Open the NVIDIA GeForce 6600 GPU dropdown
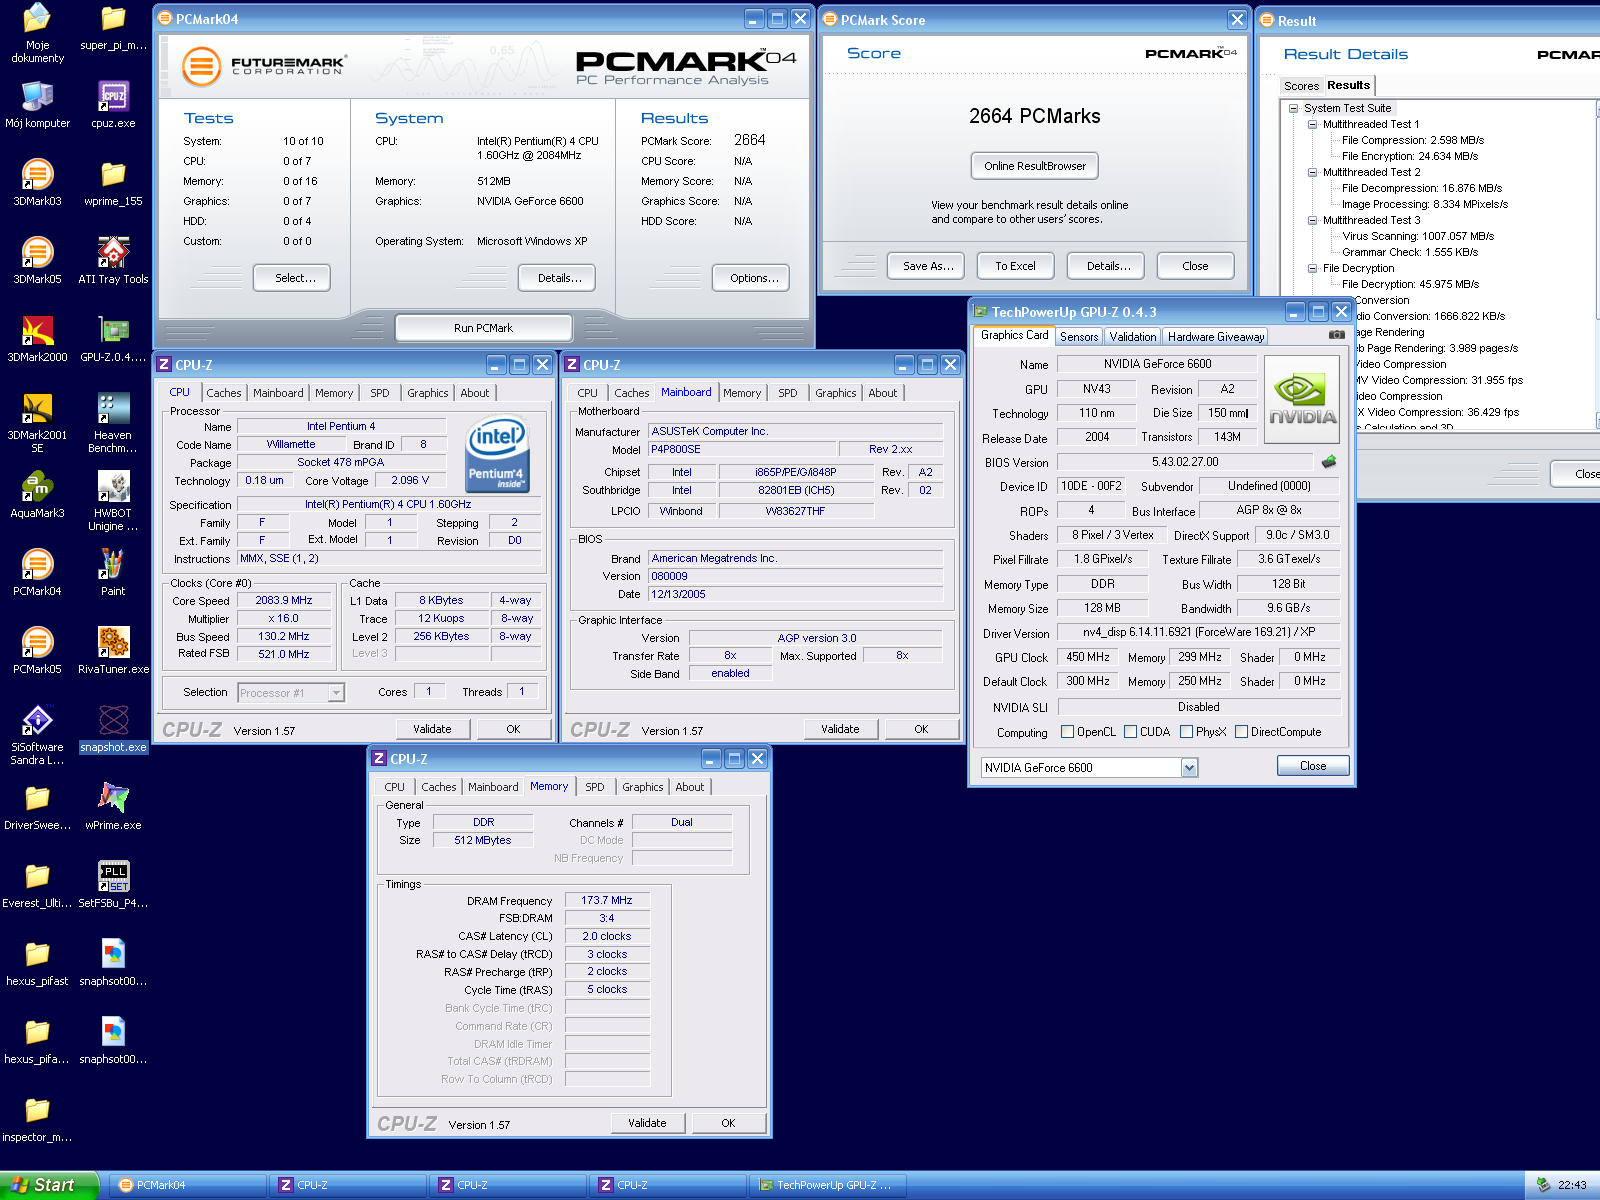Screen dimensions: 1600x1200 tap(1189, 768)
